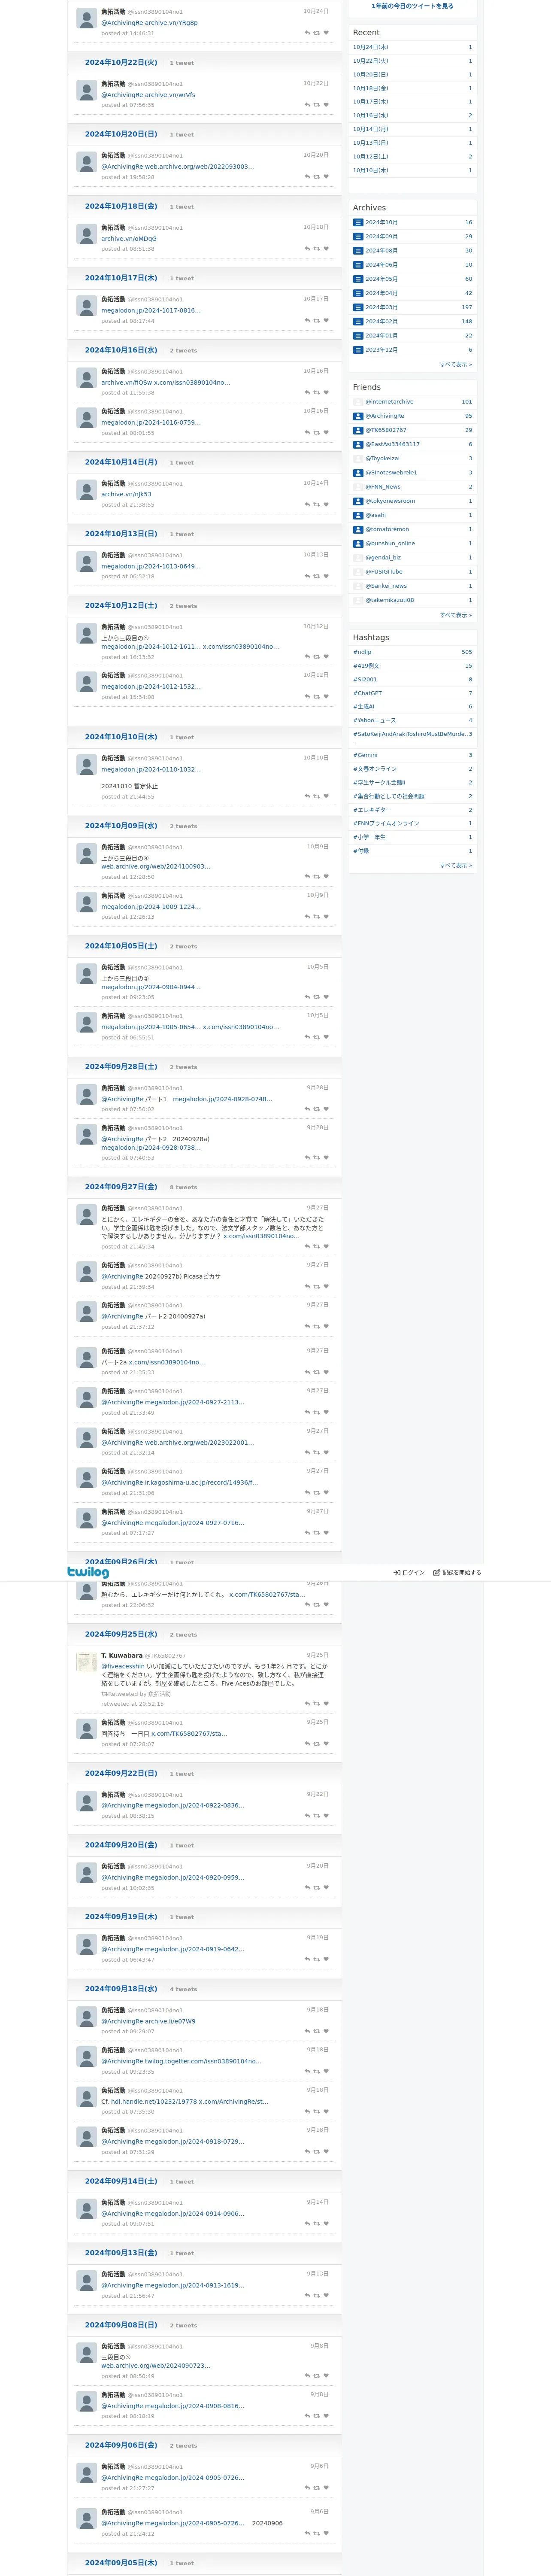Click archive icon beside 2024年05月

358,279
